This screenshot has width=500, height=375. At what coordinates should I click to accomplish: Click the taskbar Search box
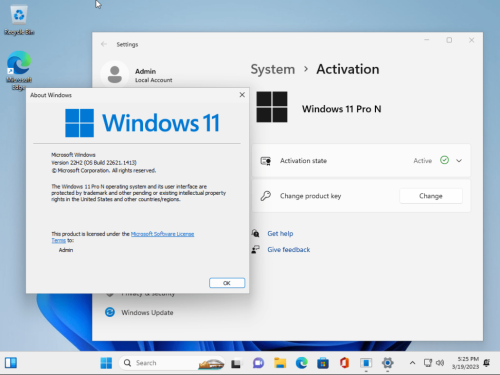[x=172, y=363]
